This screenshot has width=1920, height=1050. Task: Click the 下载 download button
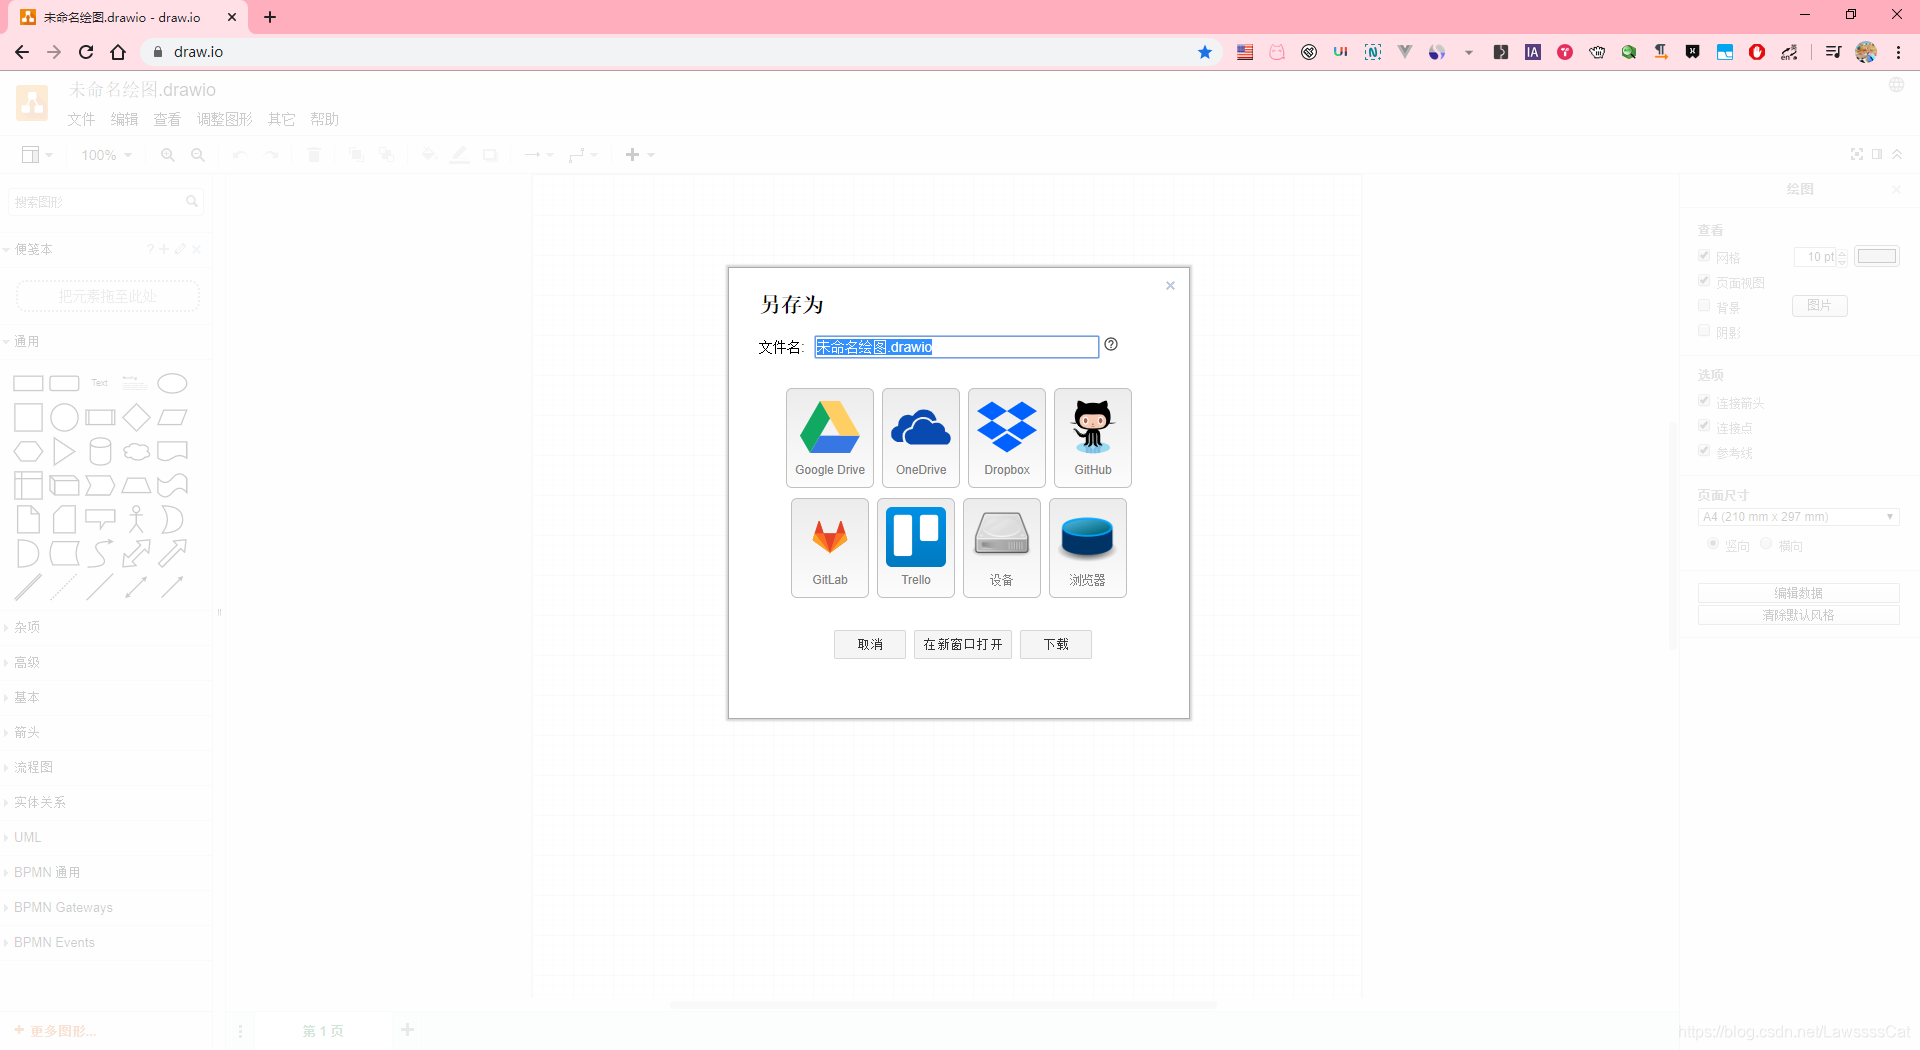tap(1056, 644)
